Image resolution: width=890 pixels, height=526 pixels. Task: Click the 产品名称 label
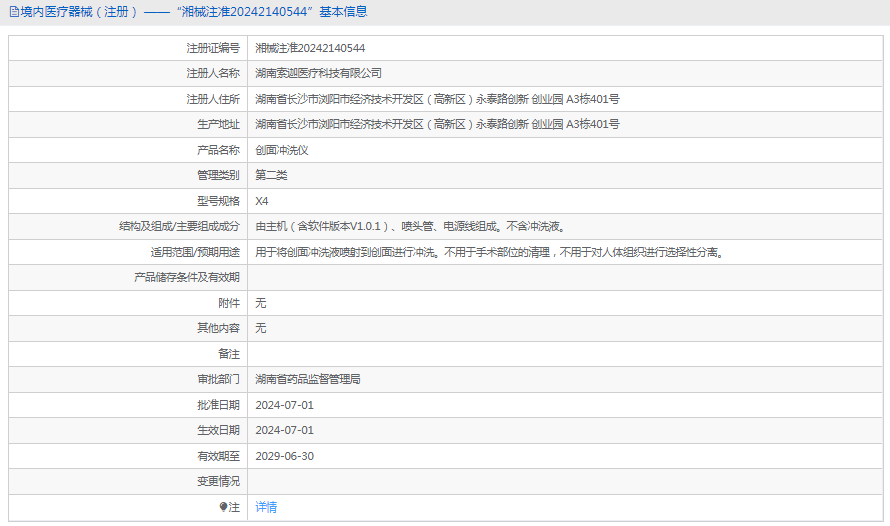[x=218, y=150]
